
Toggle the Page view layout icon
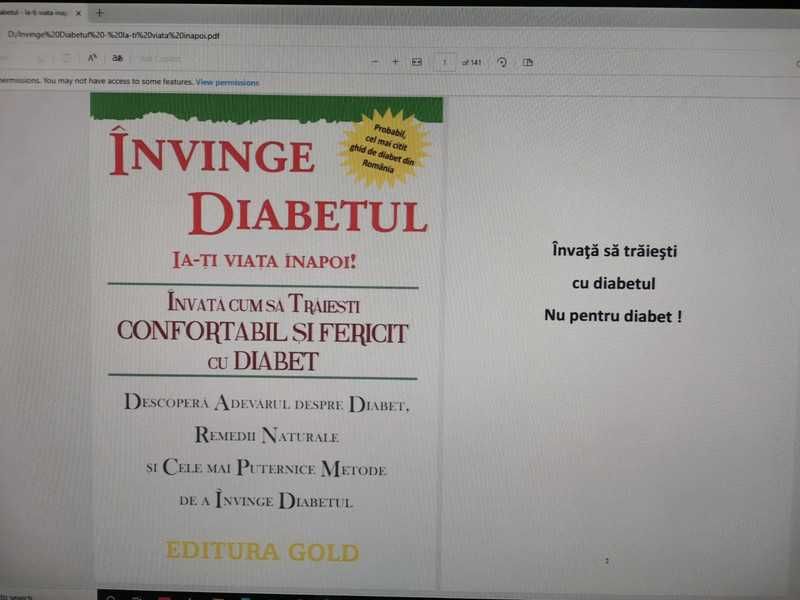coord(528,62)
